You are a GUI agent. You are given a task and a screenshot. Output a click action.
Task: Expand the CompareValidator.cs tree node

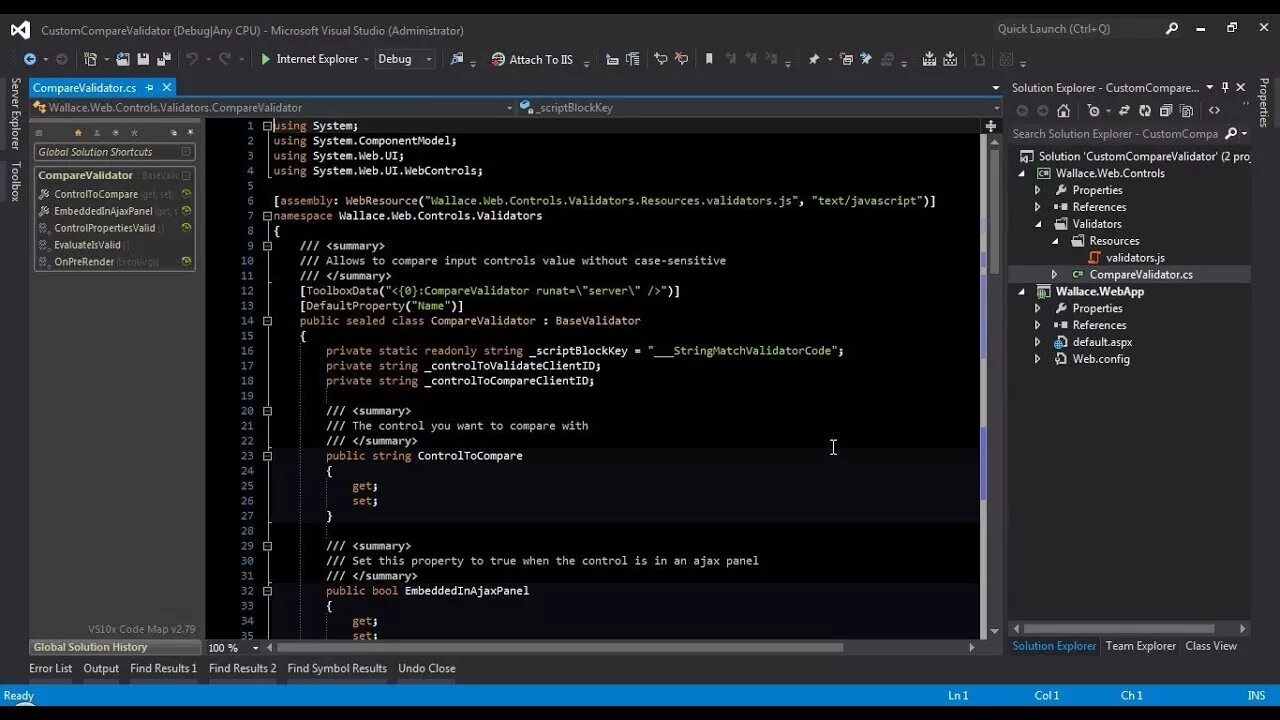tap(1054, 274)
